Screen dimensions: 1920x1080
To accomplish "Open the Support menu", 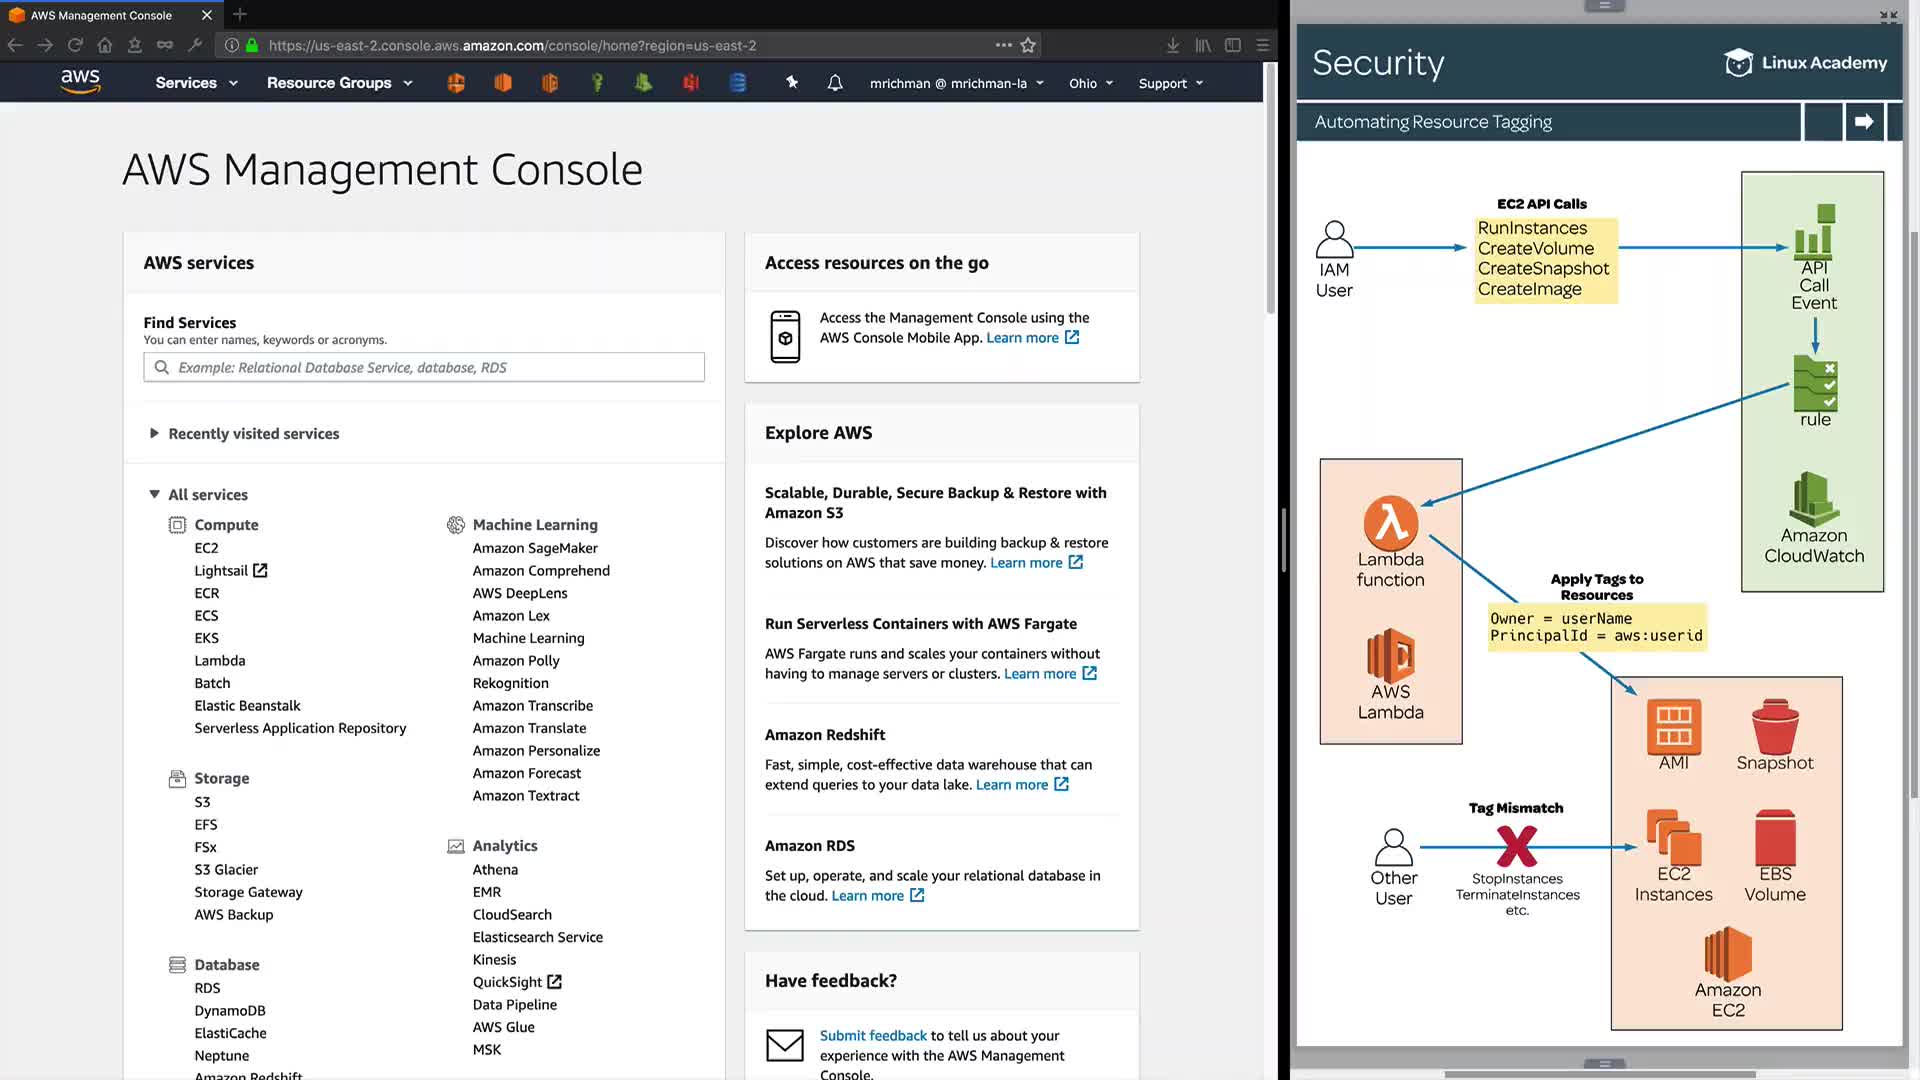I will (1170, 84).
